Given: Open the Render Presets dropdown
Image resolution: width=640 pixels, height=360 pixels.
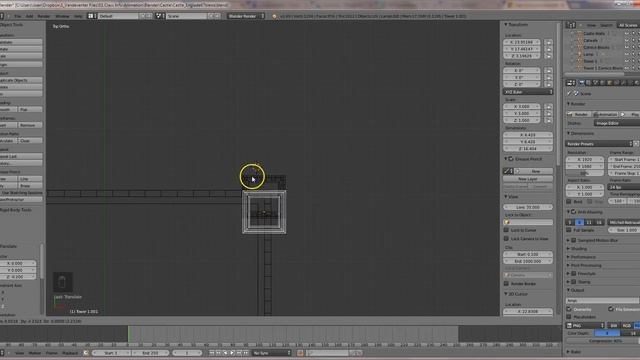Looking at the screenshot, I should click(x=599, y=144).
